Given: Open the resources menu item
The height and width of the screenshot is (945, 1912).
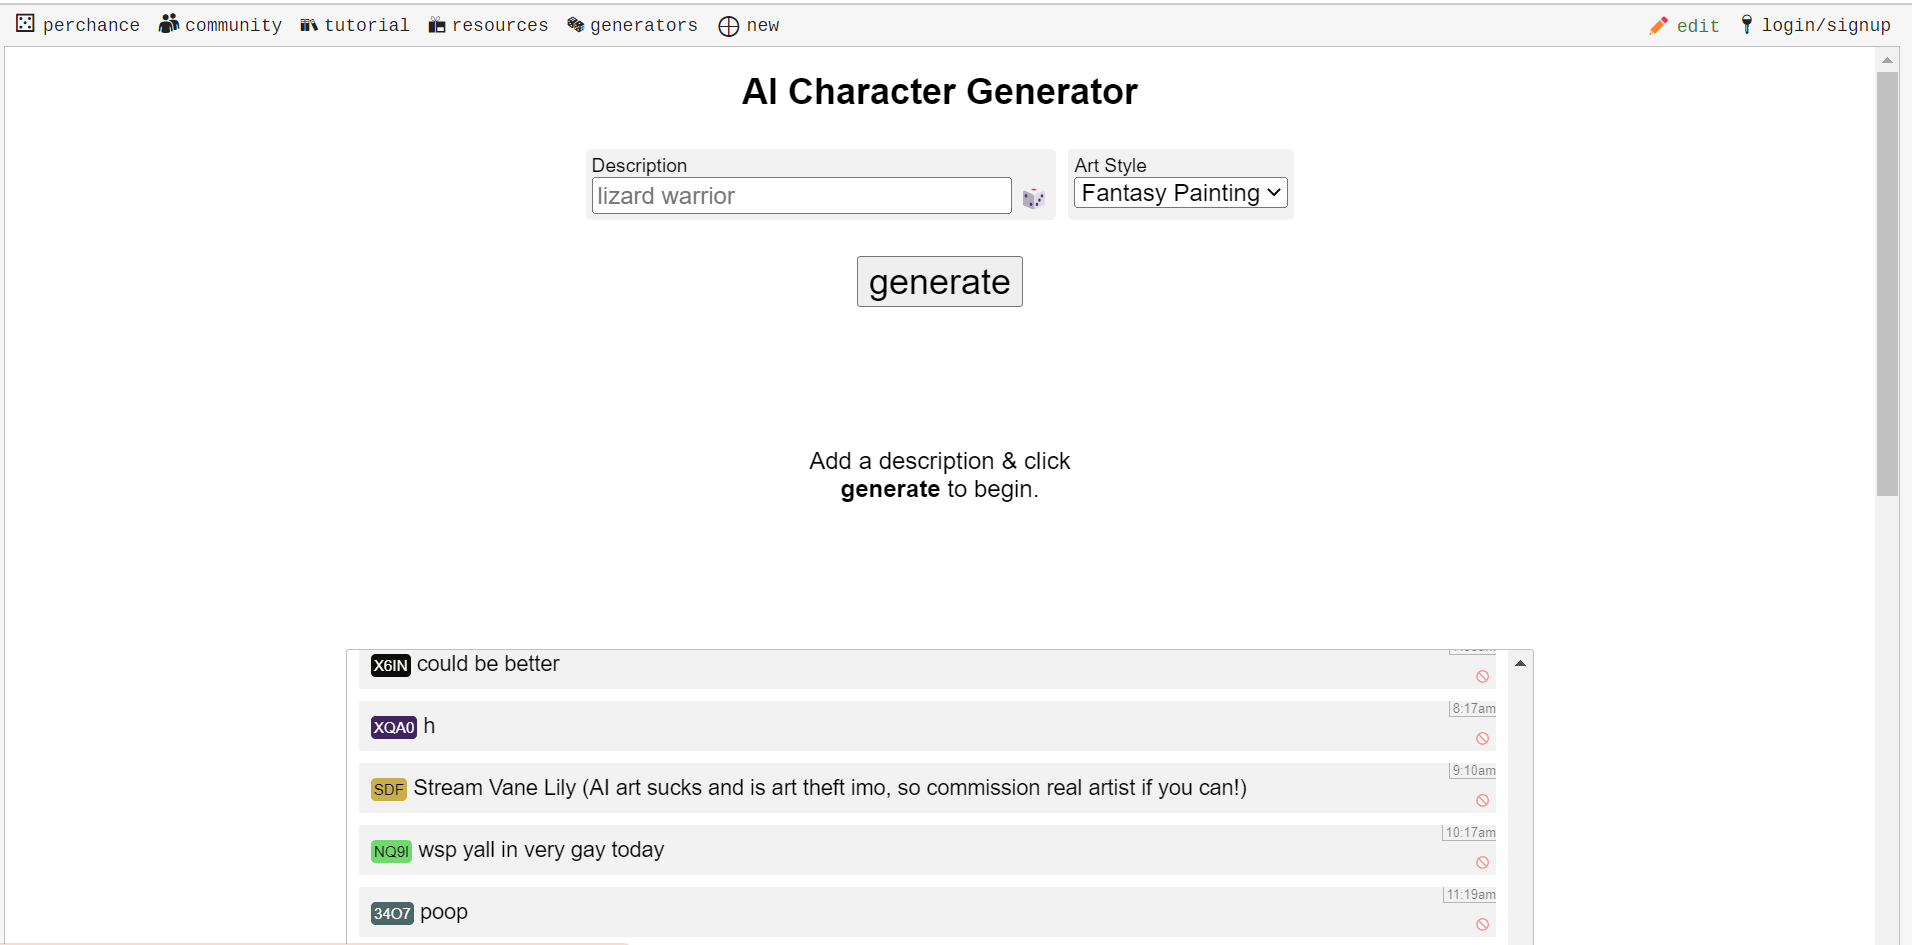Looking at the screenshot, I should [500, 24].
